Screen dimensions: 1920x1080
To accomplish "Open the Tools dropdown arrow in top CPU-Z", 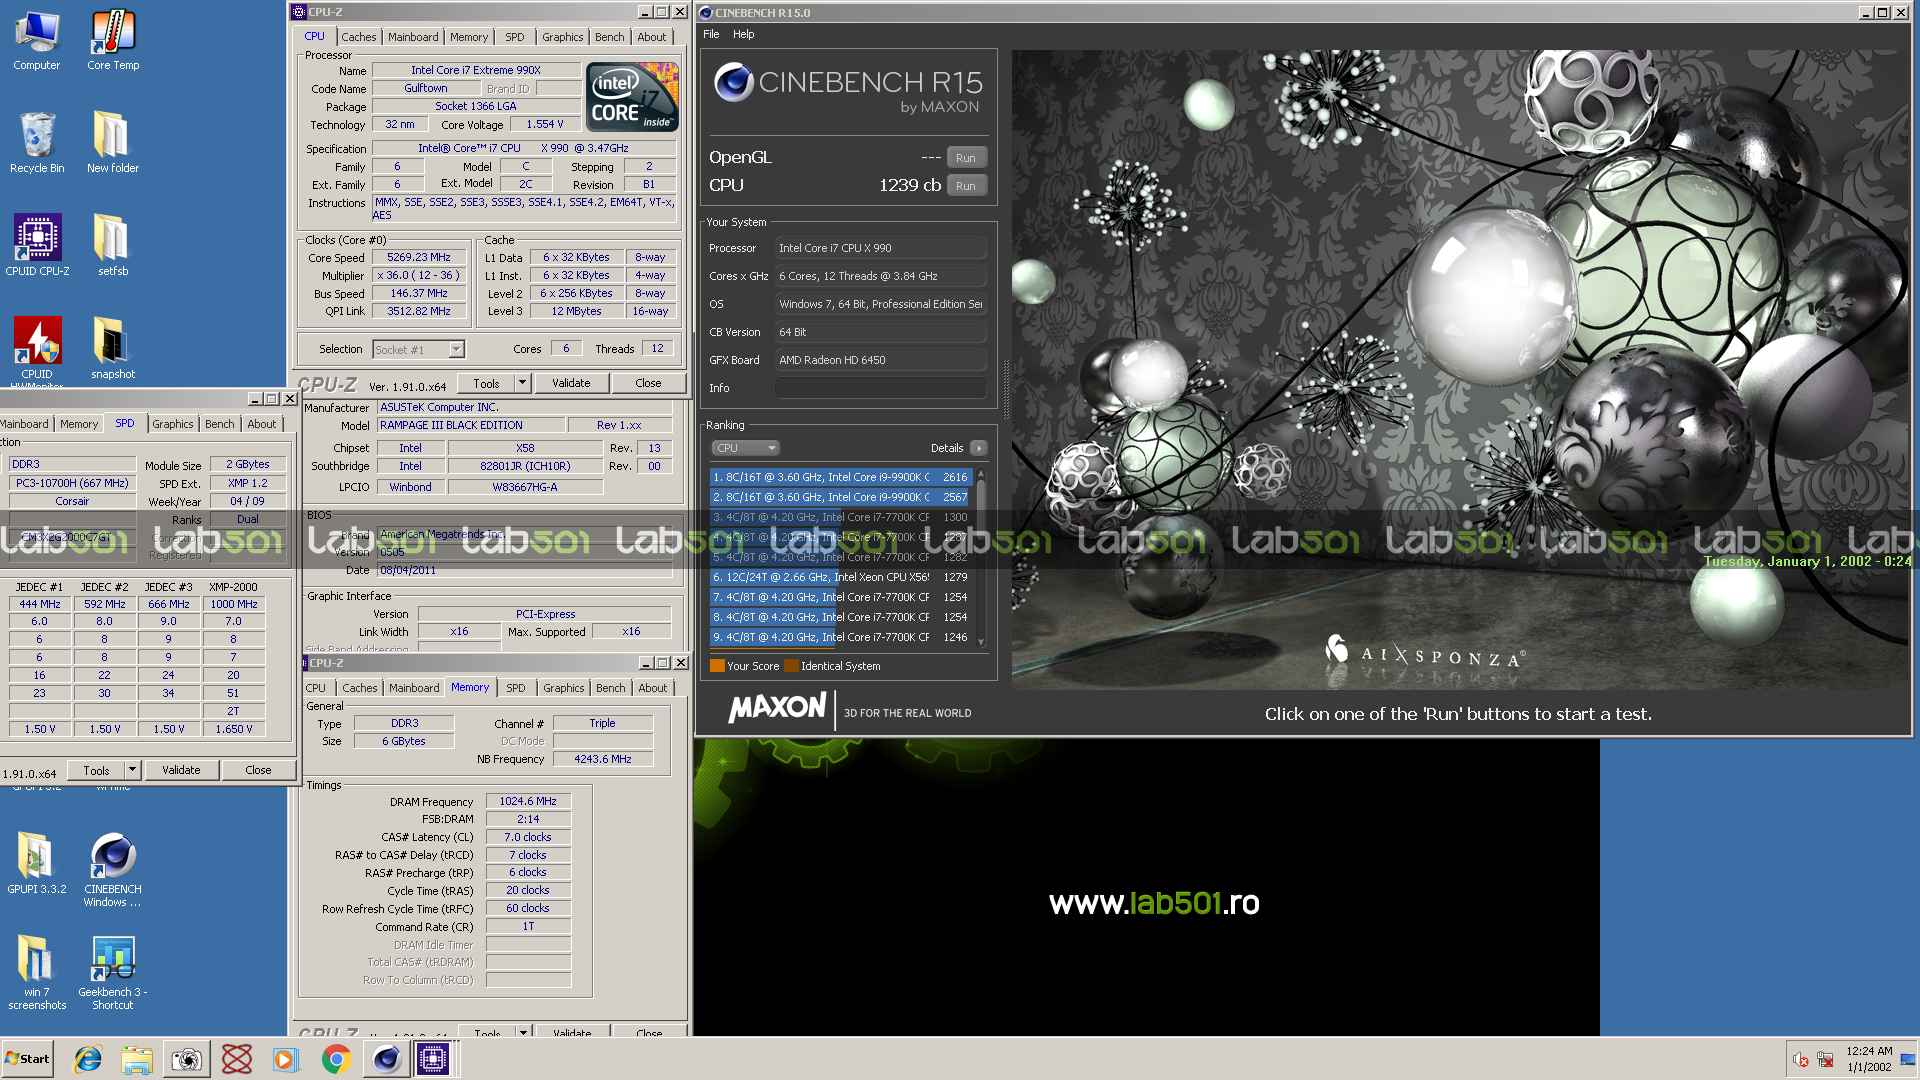I will pyautogui.click(x=523, y=383).
